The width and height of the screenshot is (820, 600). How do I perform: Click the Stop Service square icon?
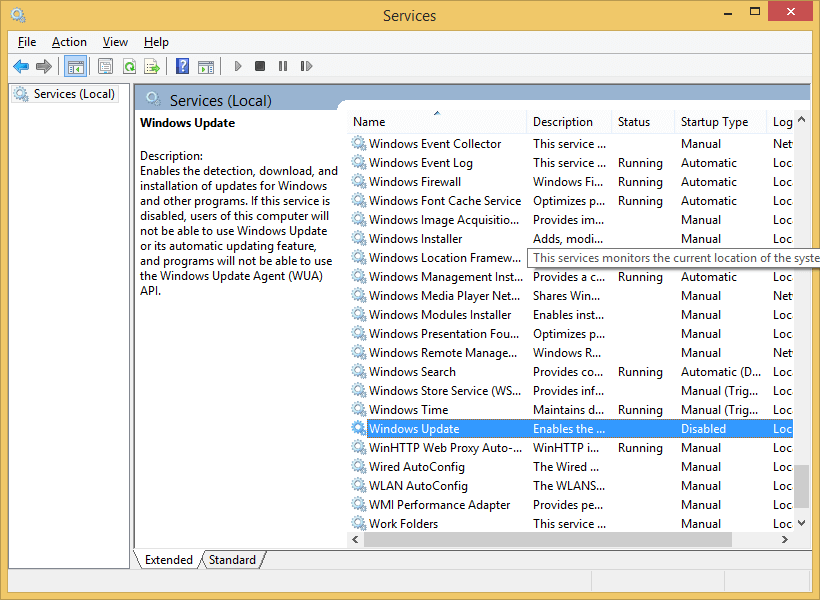click(260, 66)
